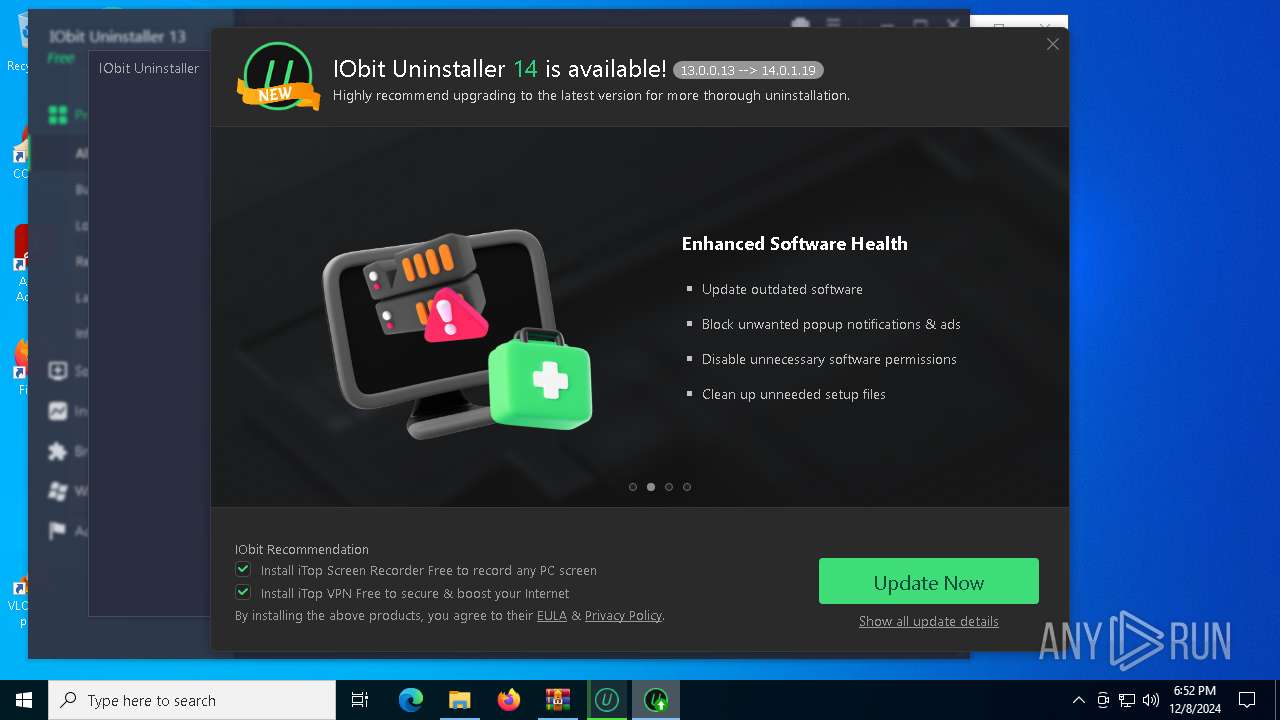Open main window options menu icon
1280x720 pixels.
[x=832, y=24]
